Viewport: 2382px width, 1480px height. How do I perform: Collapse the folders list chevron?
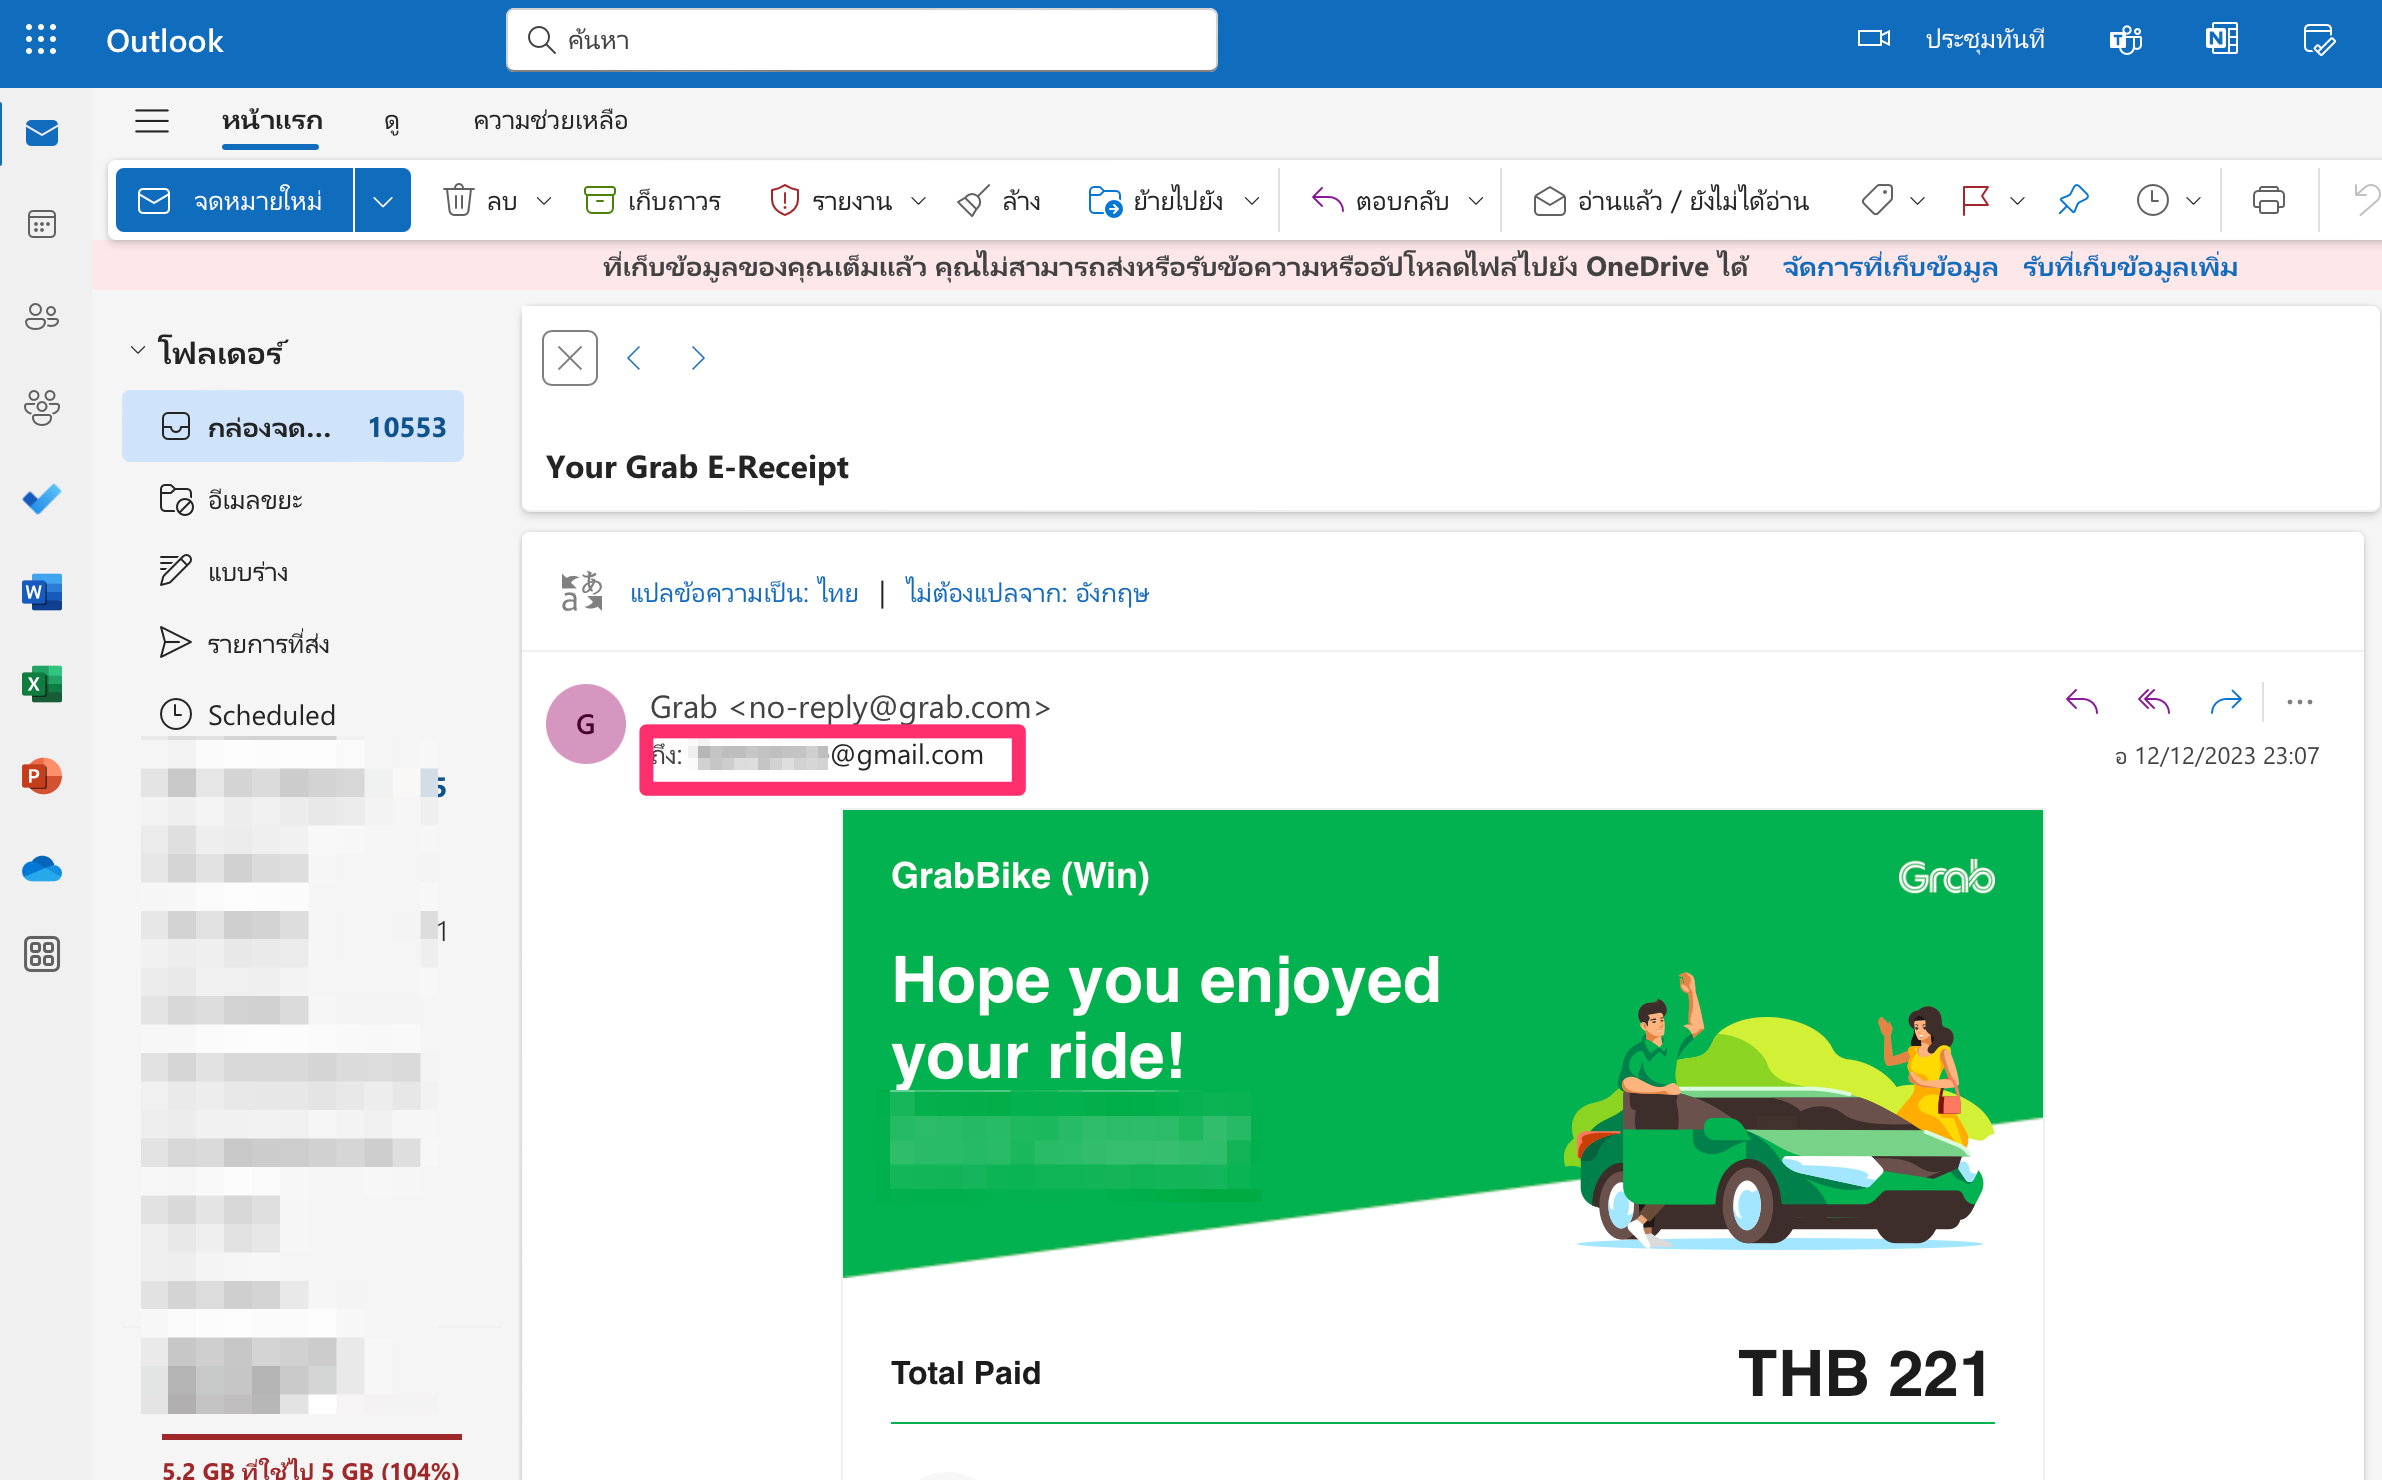(138, 351)
